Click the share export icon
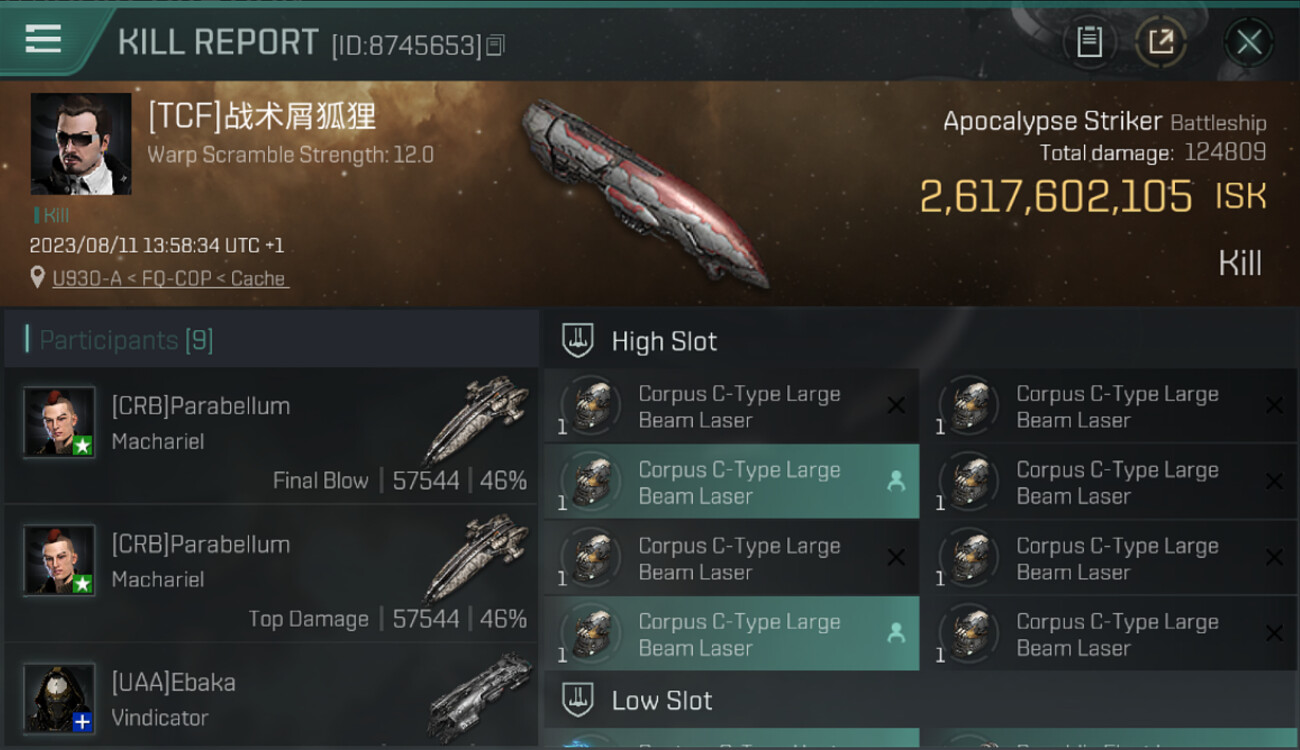 click(1160, 42)
